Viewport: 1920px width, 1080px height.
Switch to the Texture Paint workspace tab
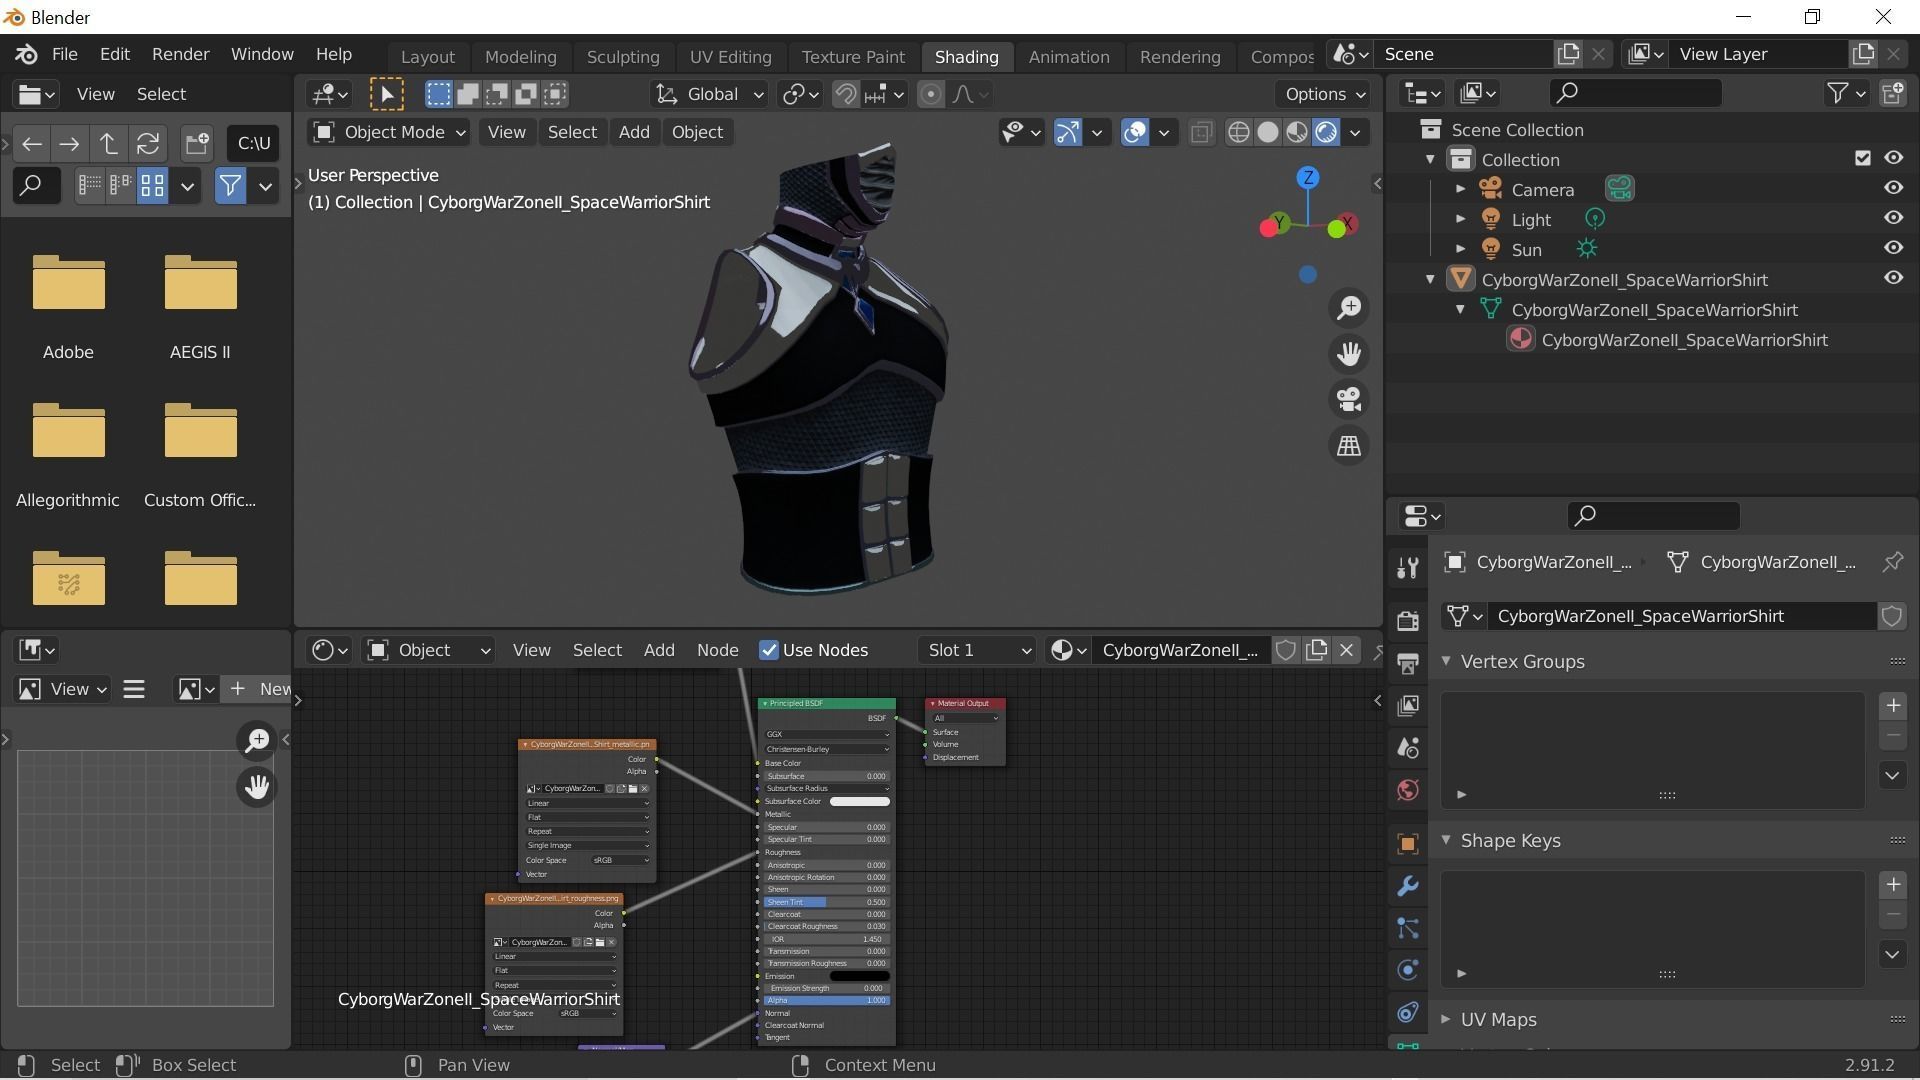pyautogui.click(x=852, y=57)
